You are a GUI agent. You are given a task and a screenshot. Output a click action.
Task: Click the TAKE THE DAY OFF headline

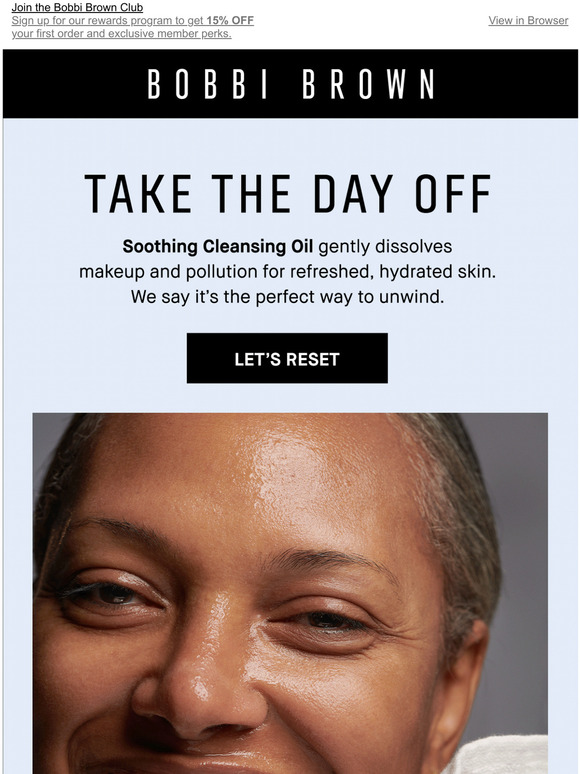288,194
